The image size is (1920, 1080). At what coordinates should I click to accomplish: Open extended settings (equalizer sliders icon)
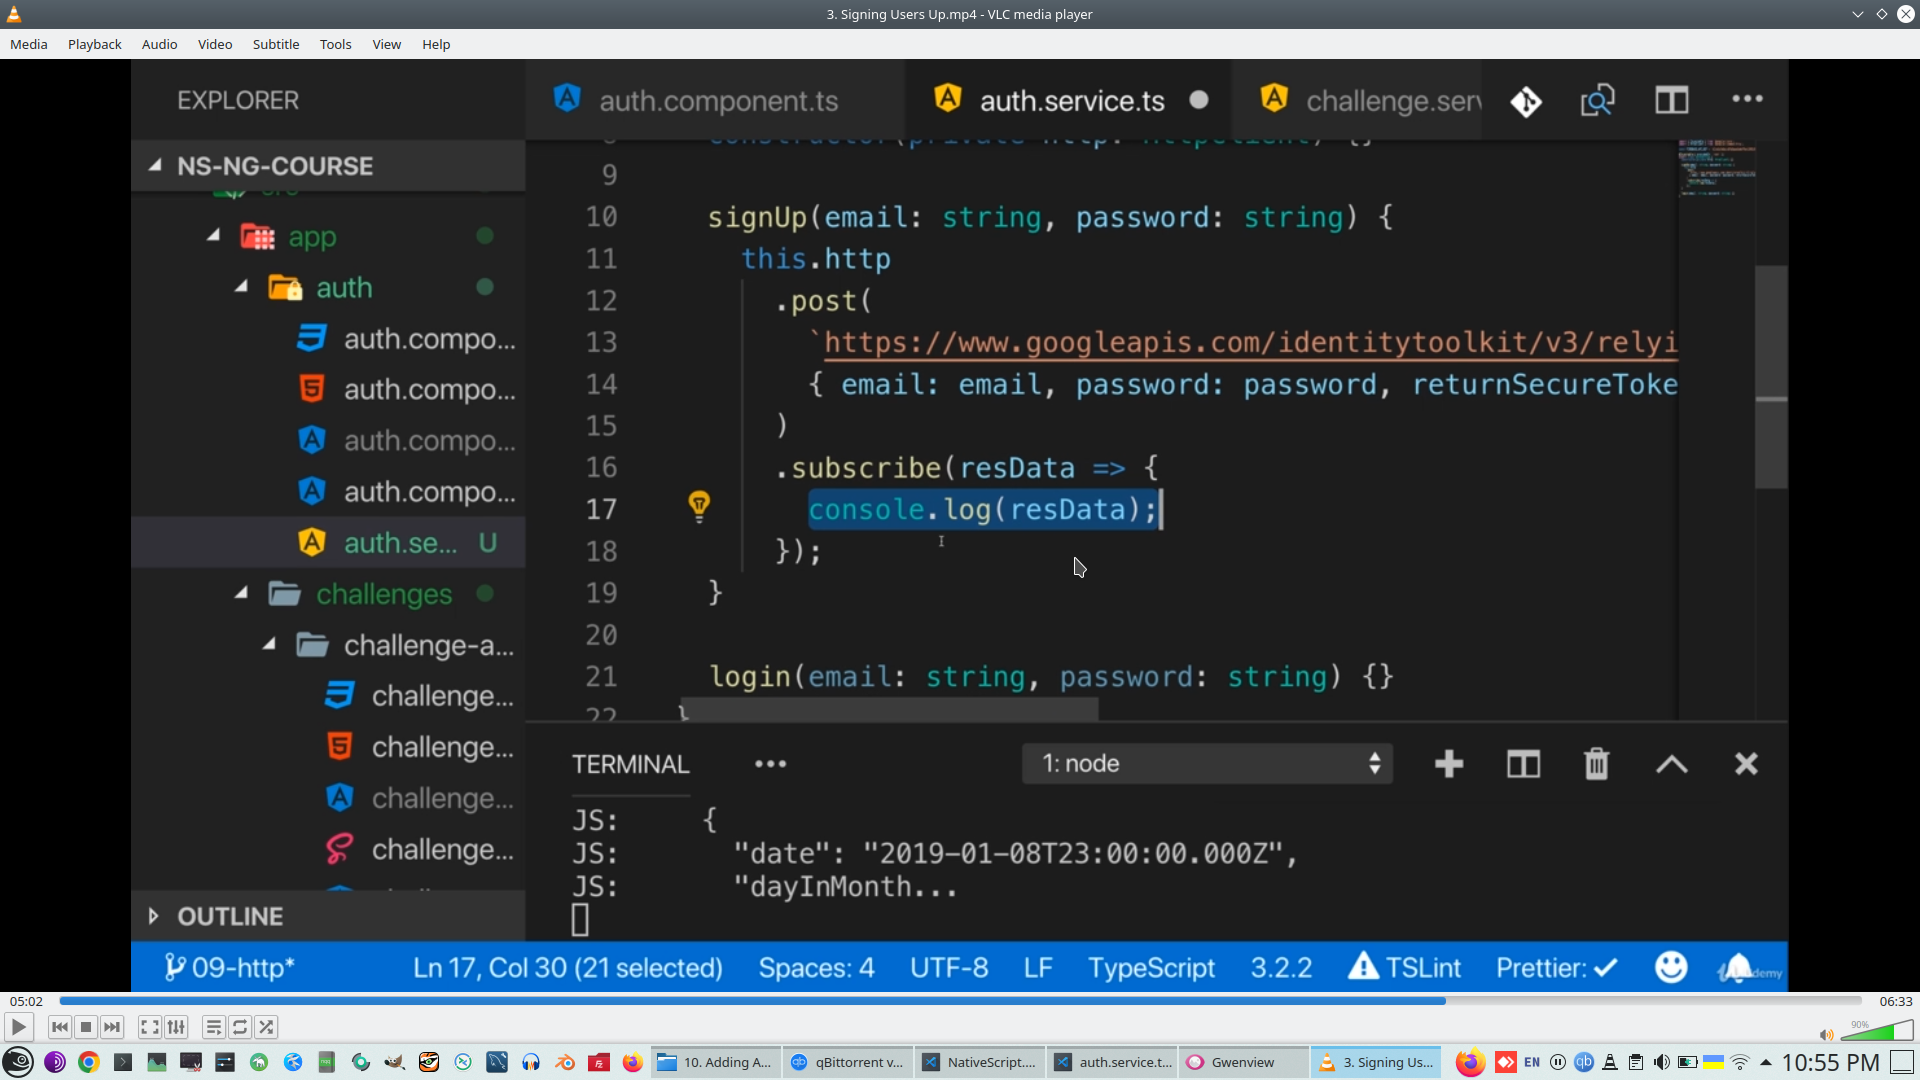[x=176, y=1027]
